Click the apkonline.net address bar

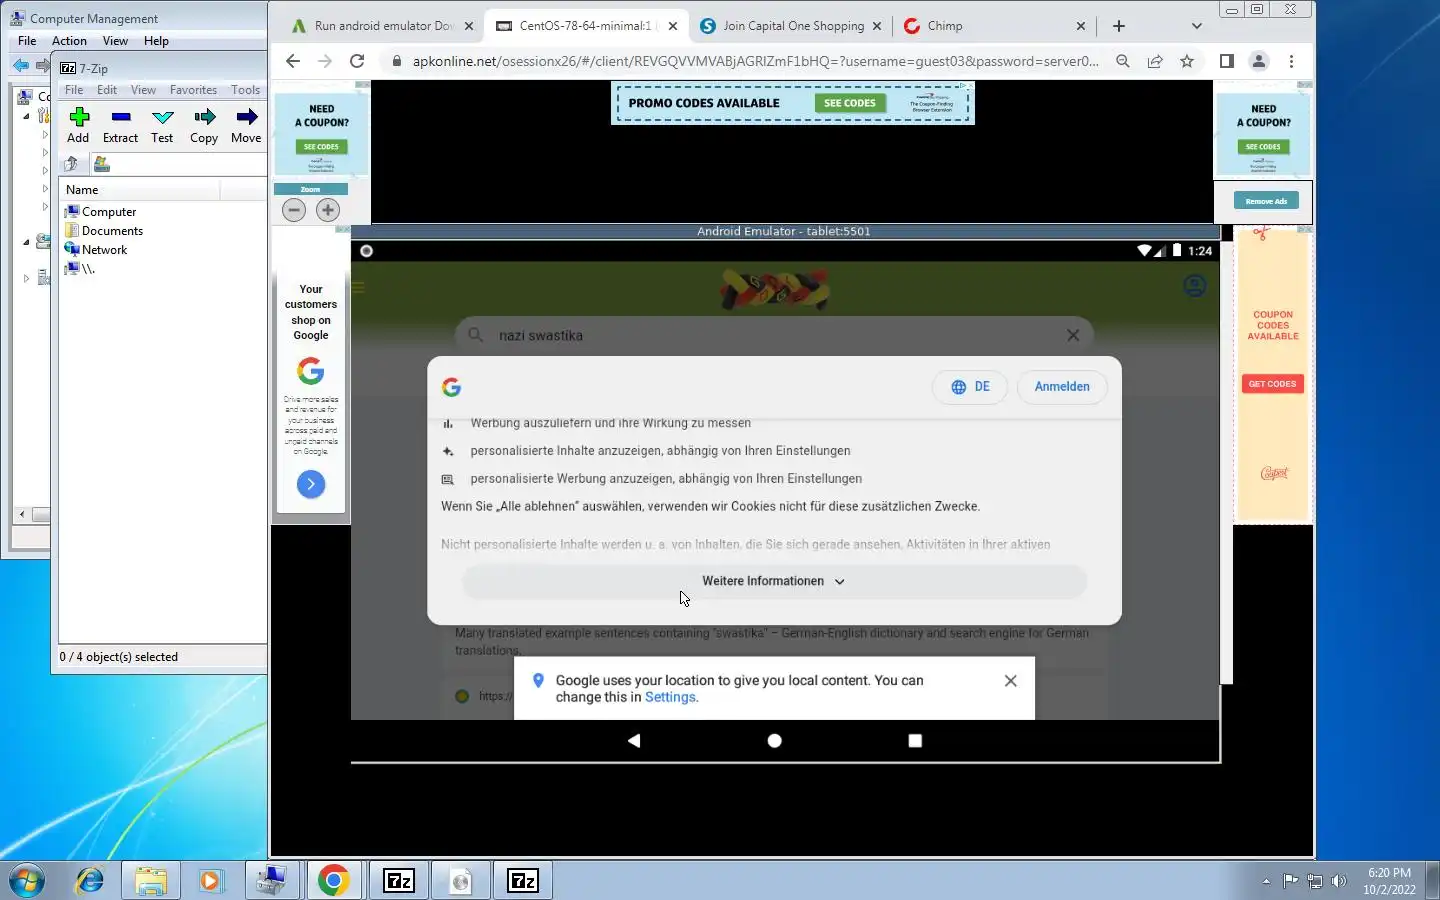755,61
